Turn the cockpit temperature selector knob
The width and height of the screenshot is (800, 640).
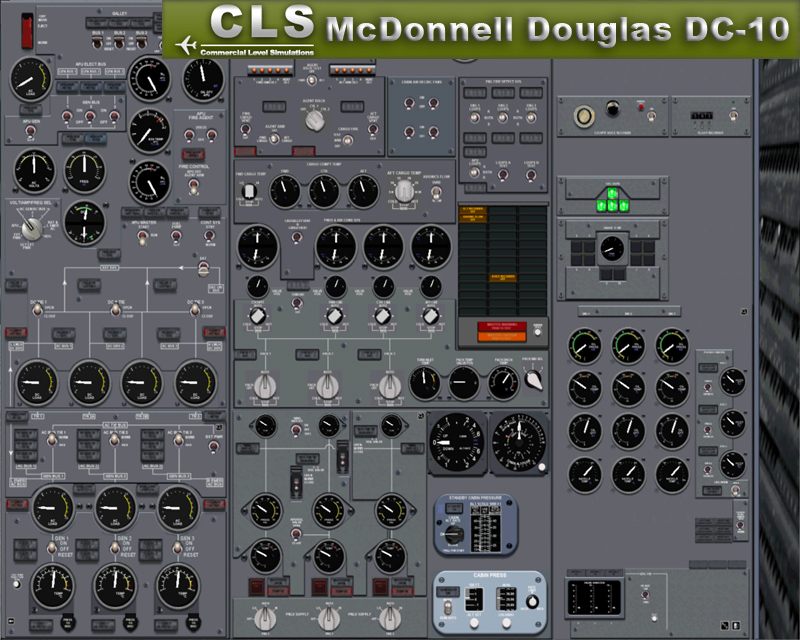tap(257, 316)
